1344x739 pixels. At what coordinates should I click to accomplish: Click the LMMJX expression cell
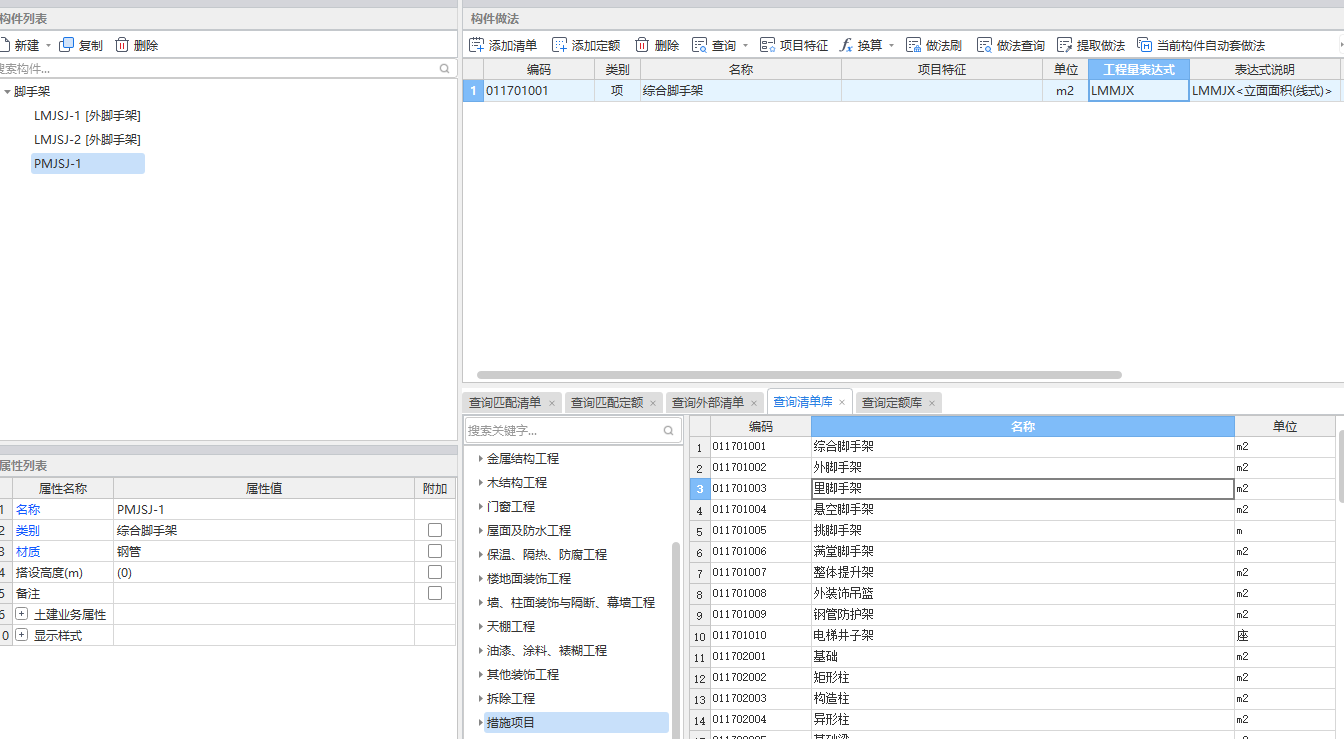(1139, 91)
